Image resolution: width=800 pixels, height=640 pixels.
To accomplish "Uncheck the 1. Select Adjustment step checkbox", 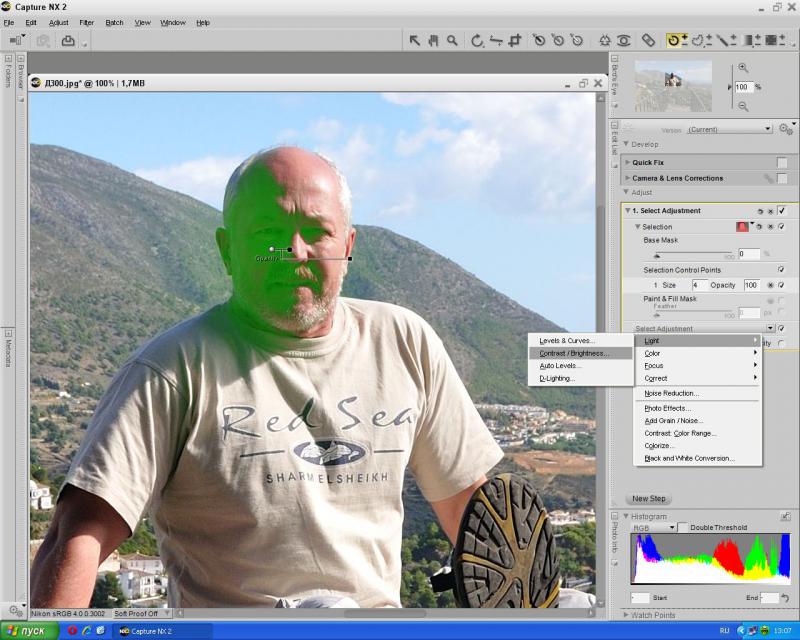I will (x=782, y=210).
